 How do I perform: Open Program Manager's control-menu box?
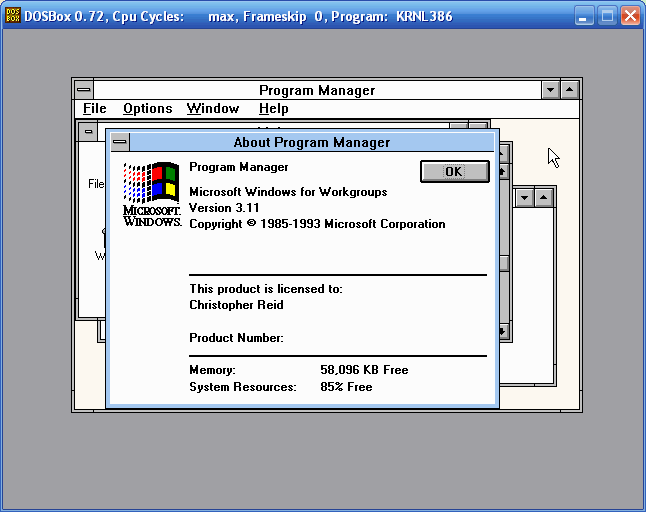(84, 90)
